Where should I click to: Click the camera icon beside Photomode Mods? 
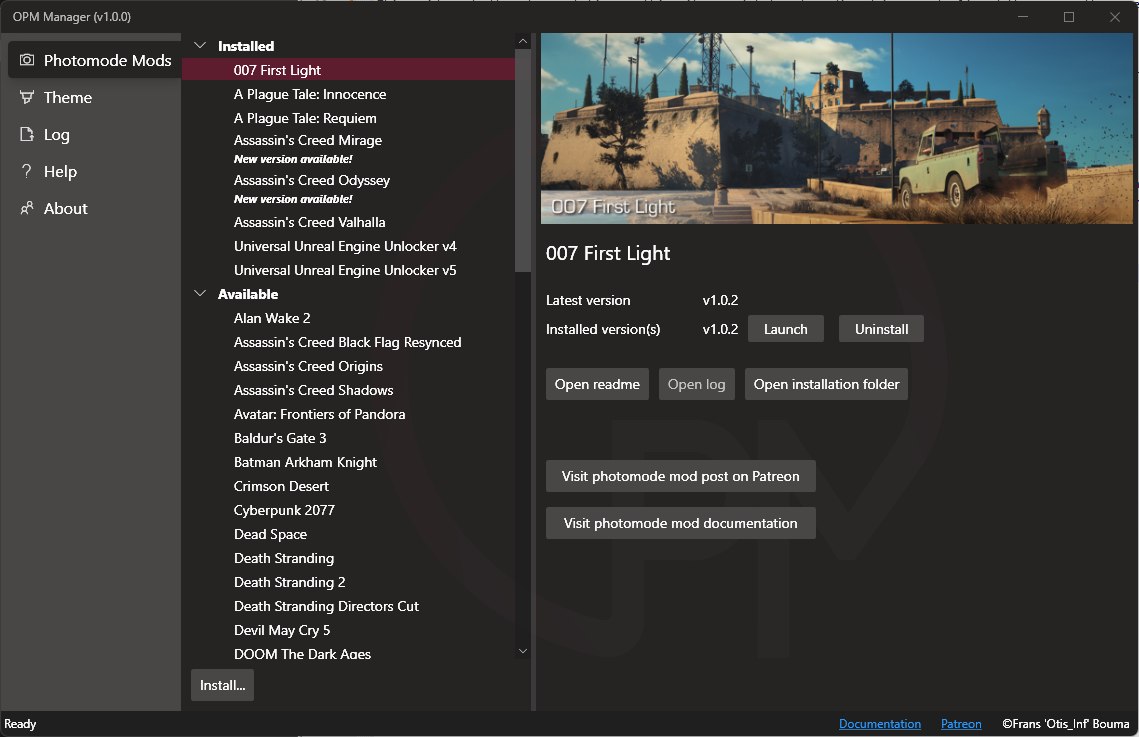pos(27,60)
